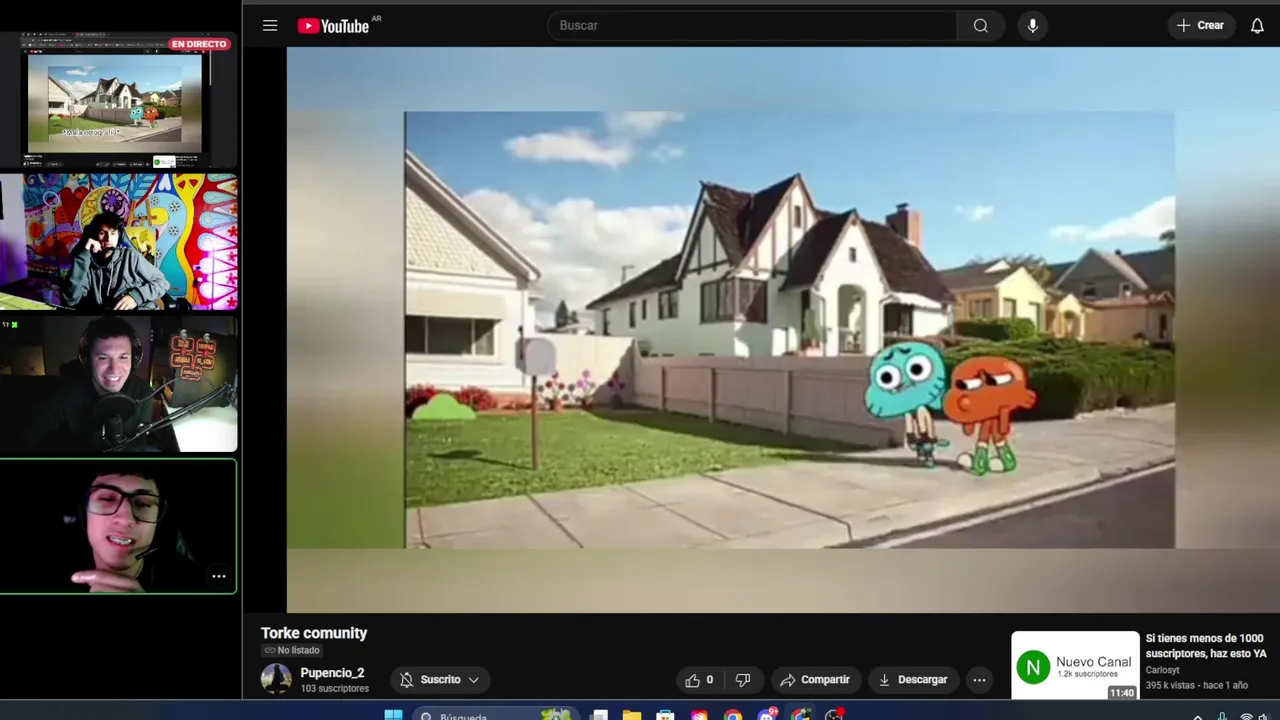This screenshot has width=1280, height=720.
Task: Submit search with magnifier button
Action: (x=981, y=26)
